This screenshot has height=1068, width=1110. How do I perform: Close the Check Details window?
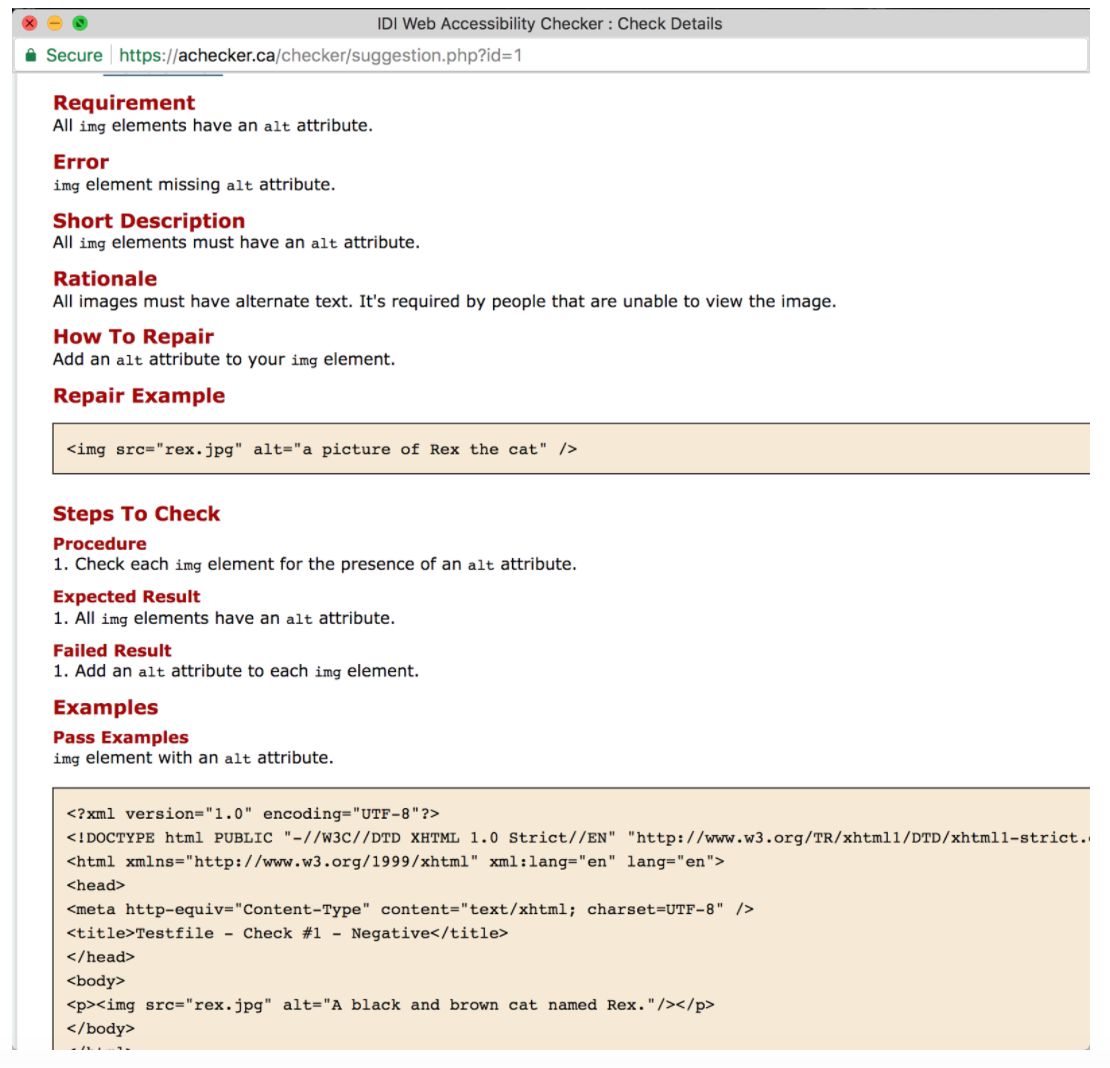[x=30, y=23]
